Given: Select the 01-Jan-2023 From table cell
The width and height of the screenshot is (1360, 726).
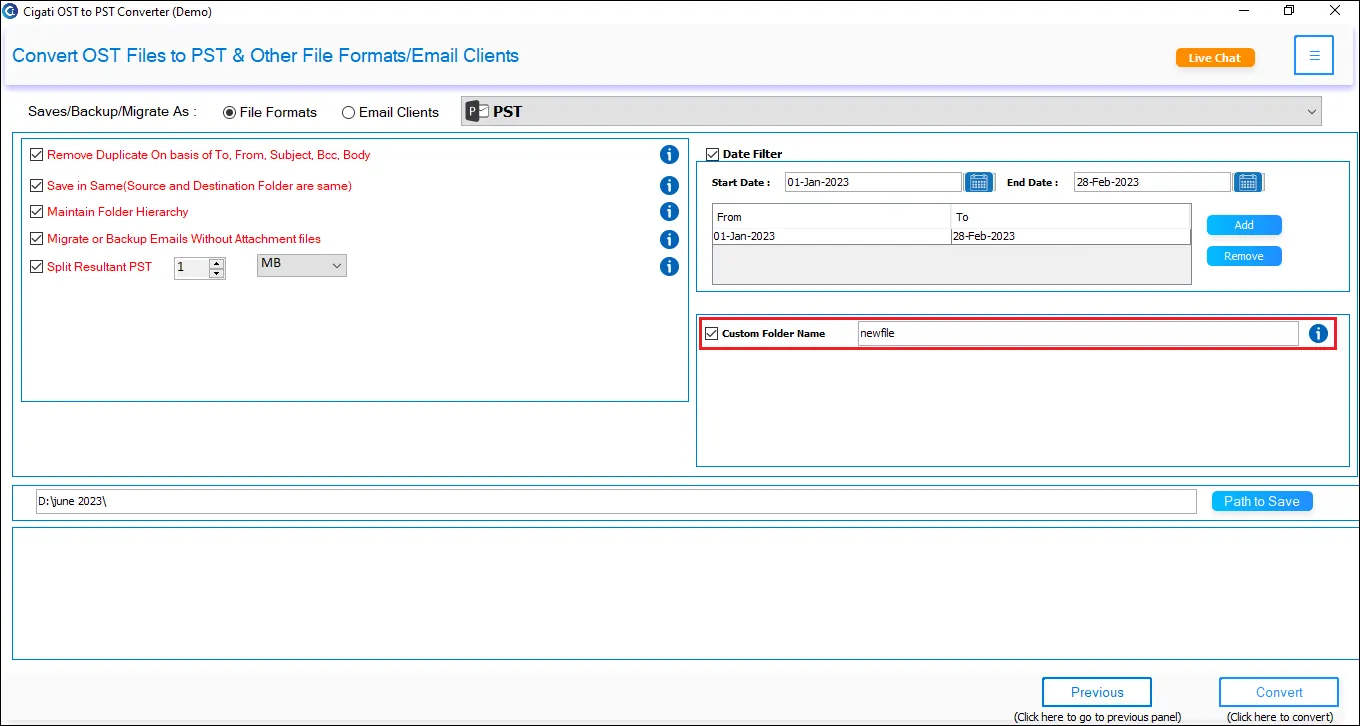Looking at the screenshot, I should click(x=831, y=236).
